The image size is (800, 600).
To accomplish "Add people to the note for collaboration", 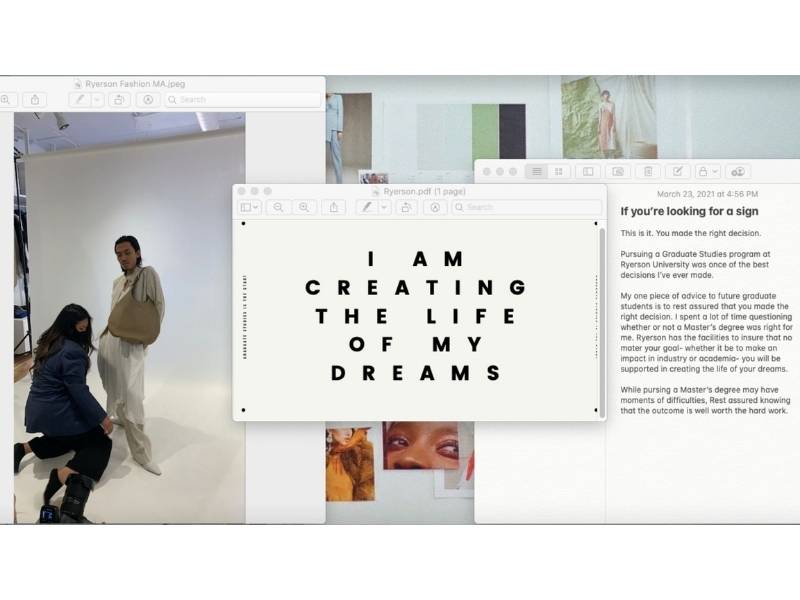I will 738,172.
